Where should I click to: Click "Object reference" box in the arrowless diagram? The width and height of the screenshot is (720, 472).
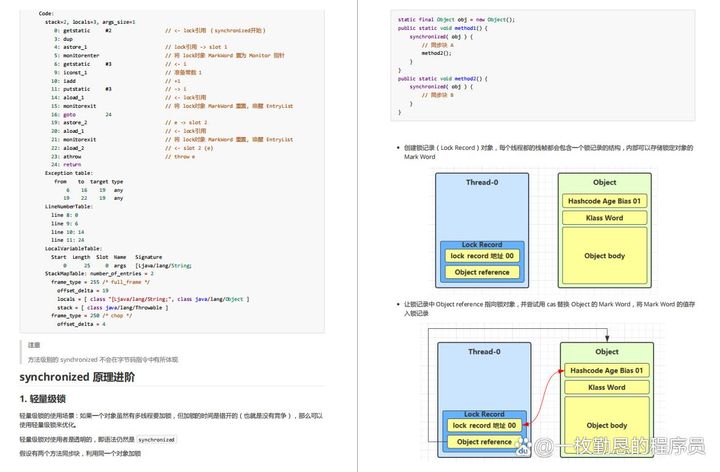tap(482, 272)
